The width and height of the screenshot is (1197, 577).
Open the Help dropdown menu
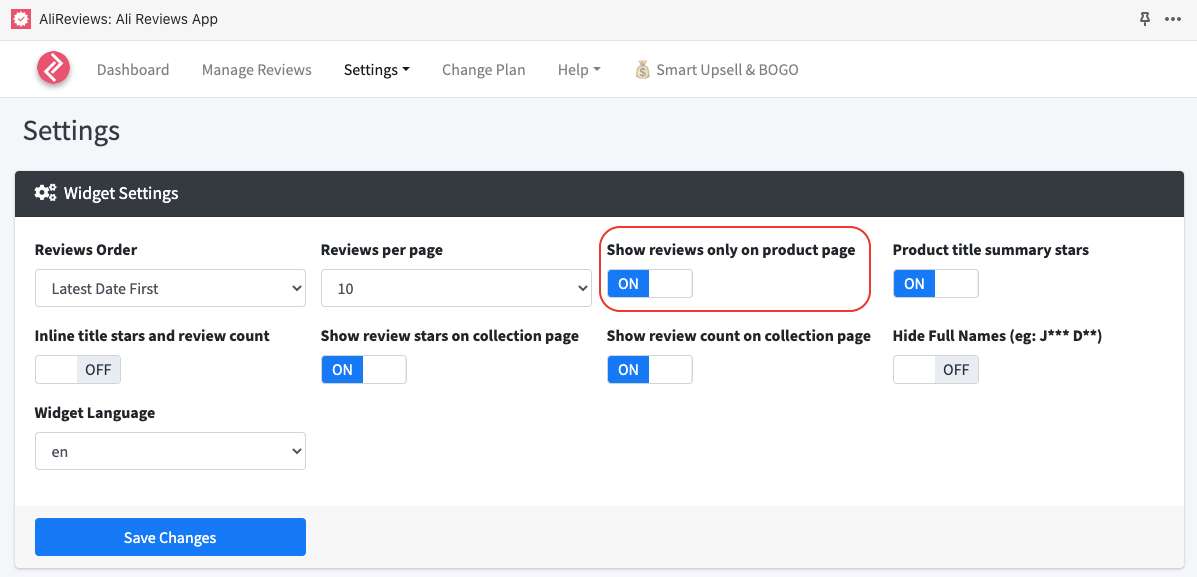[578, 70]
